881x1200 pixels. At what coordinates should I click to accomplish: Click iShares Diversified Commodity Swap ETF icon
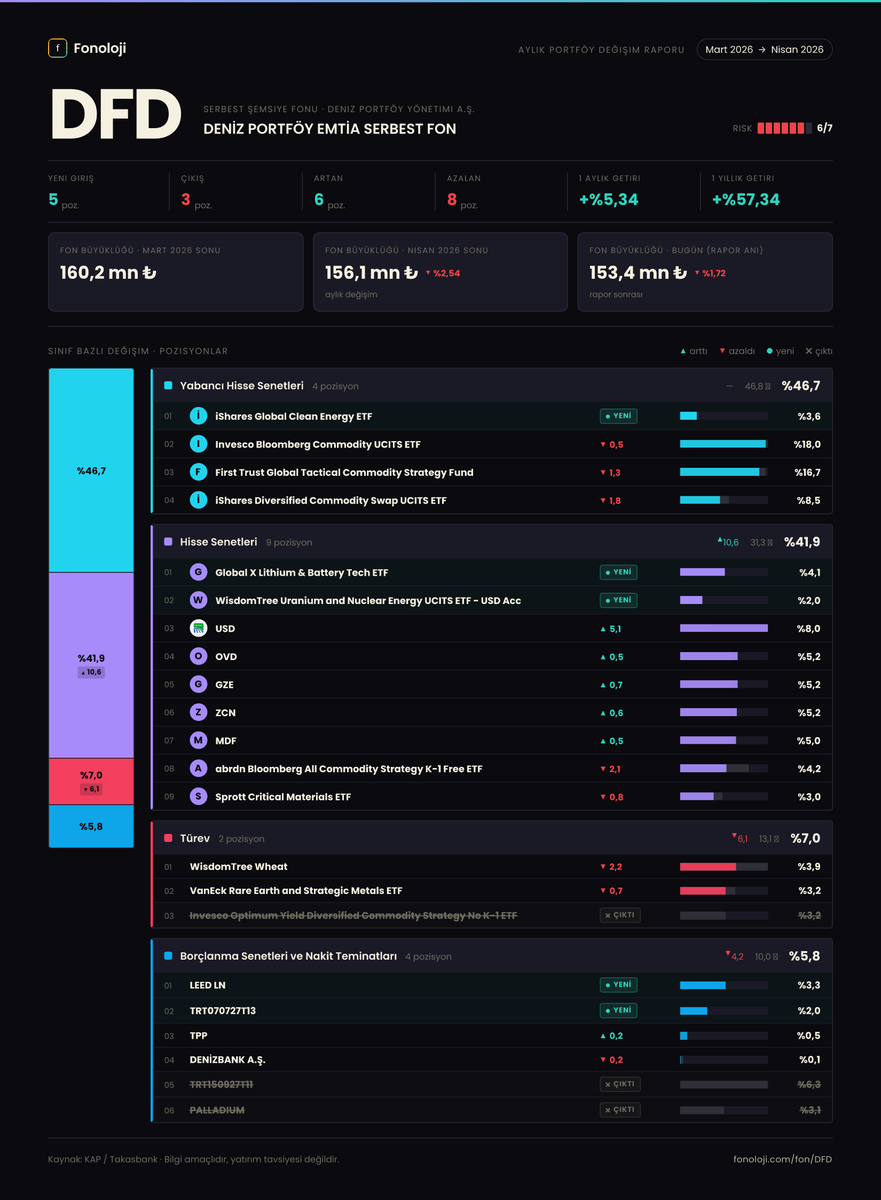199,500
